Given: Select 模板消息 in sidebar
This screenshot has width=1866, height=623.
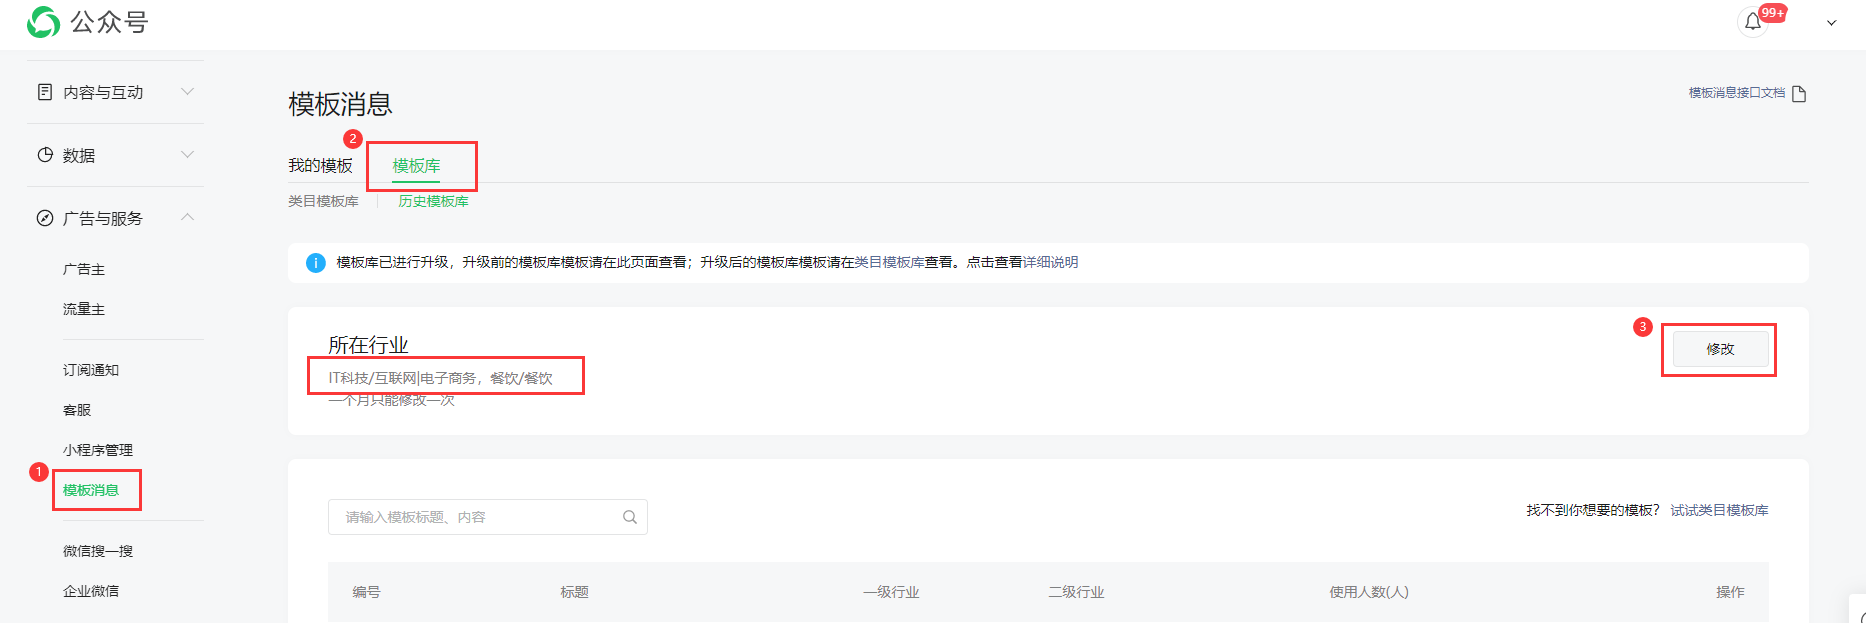Looking at the screenshot, I should point(91,490).
